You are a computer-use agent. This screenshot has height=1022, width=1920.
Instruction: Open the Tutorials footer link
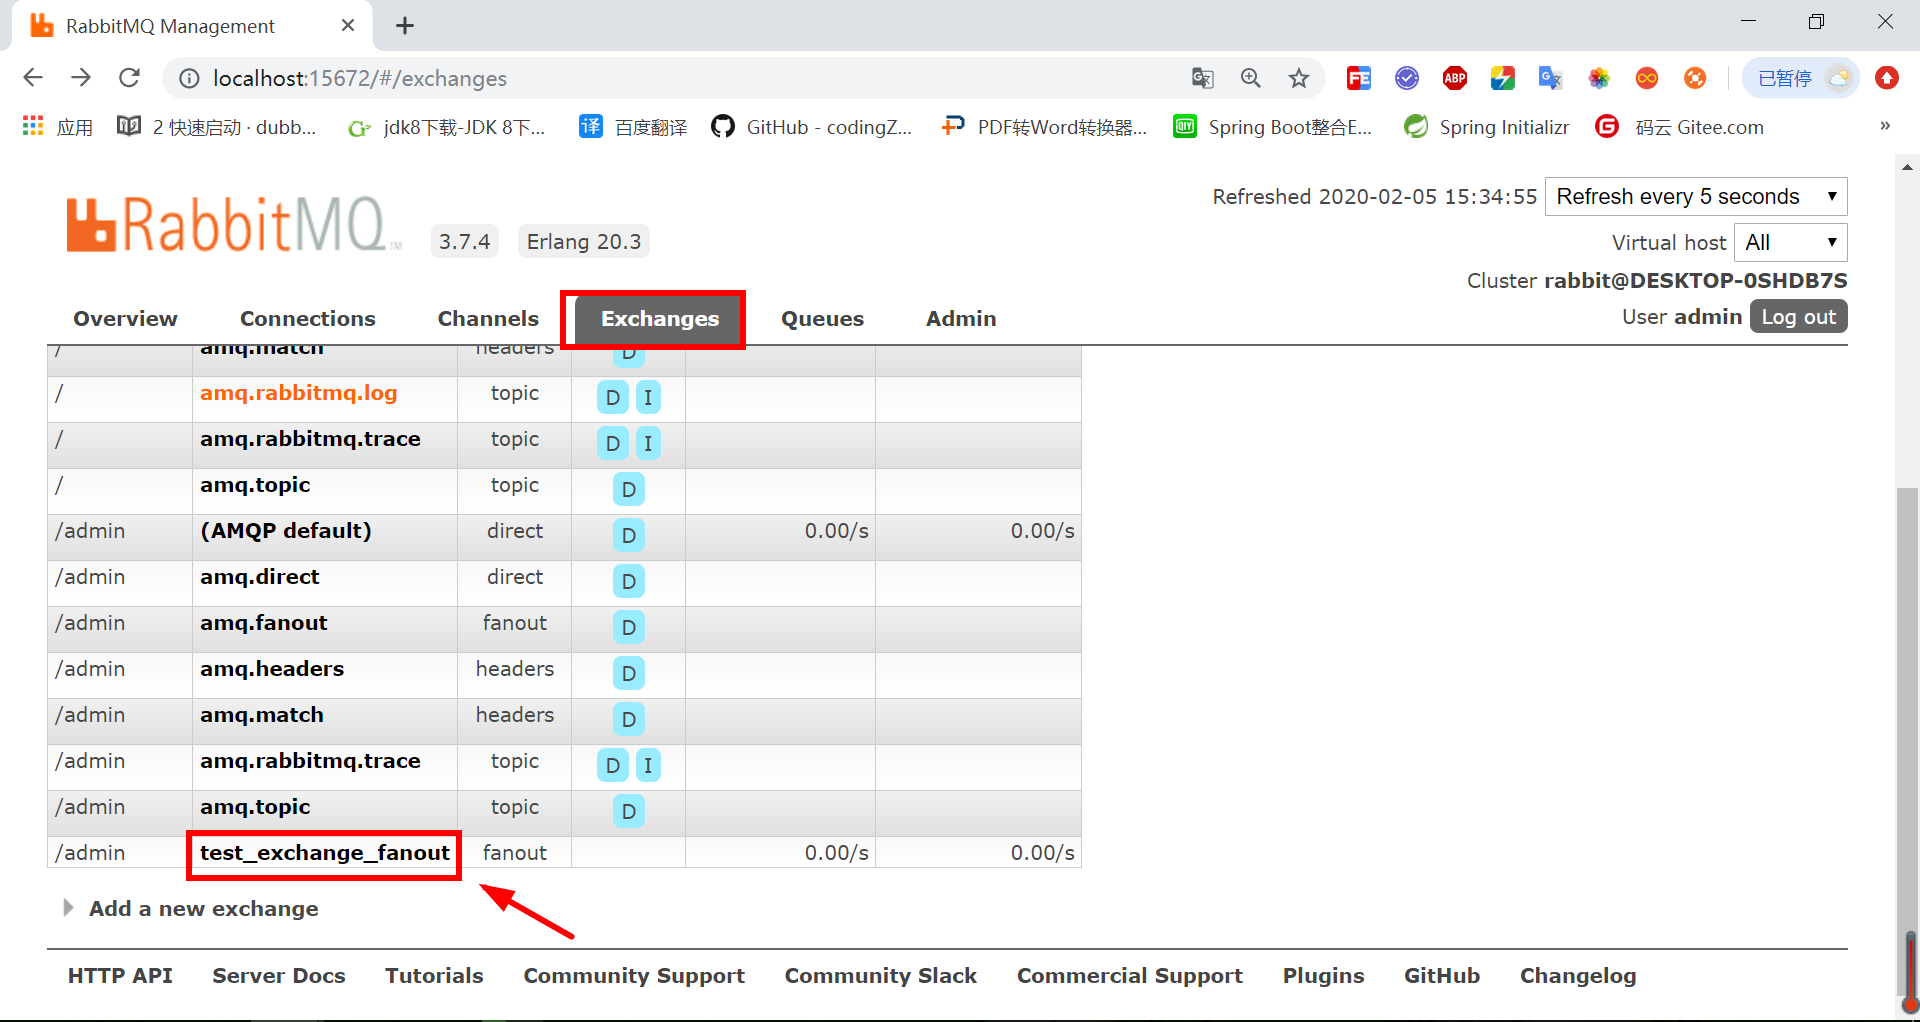click(434, 976)
